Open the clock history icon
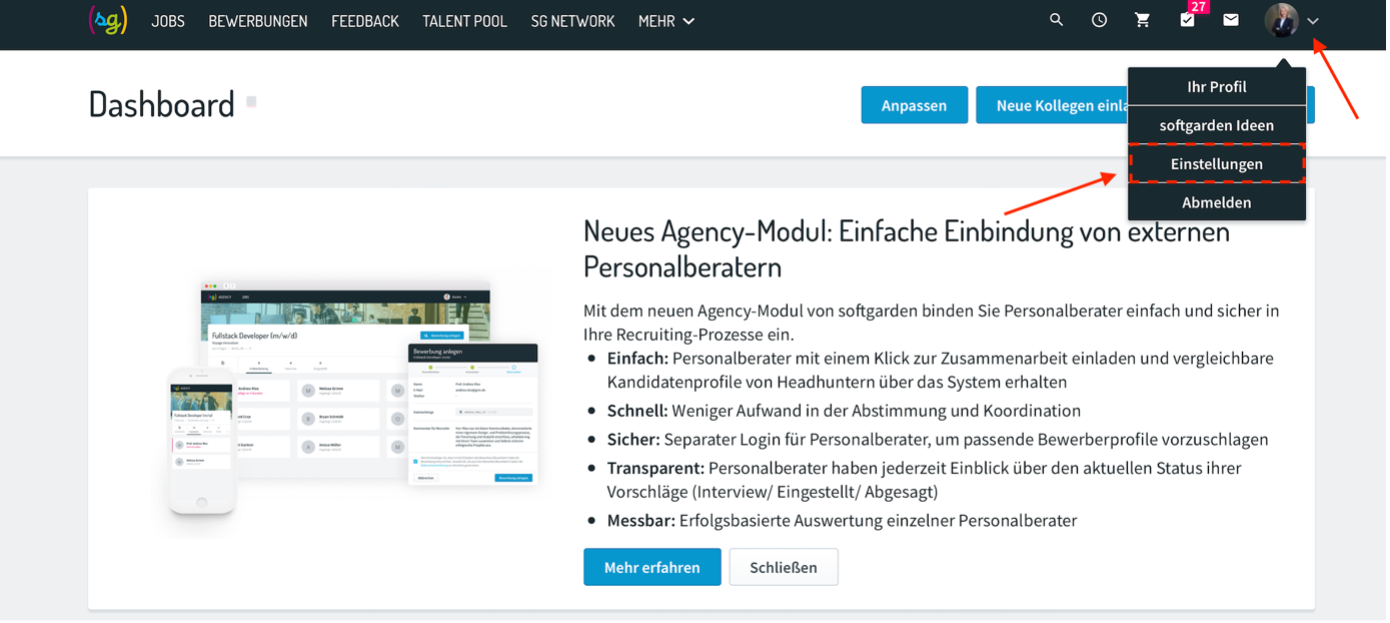The height and width of the screenshot is (623, 1390). pos(1101,20)
